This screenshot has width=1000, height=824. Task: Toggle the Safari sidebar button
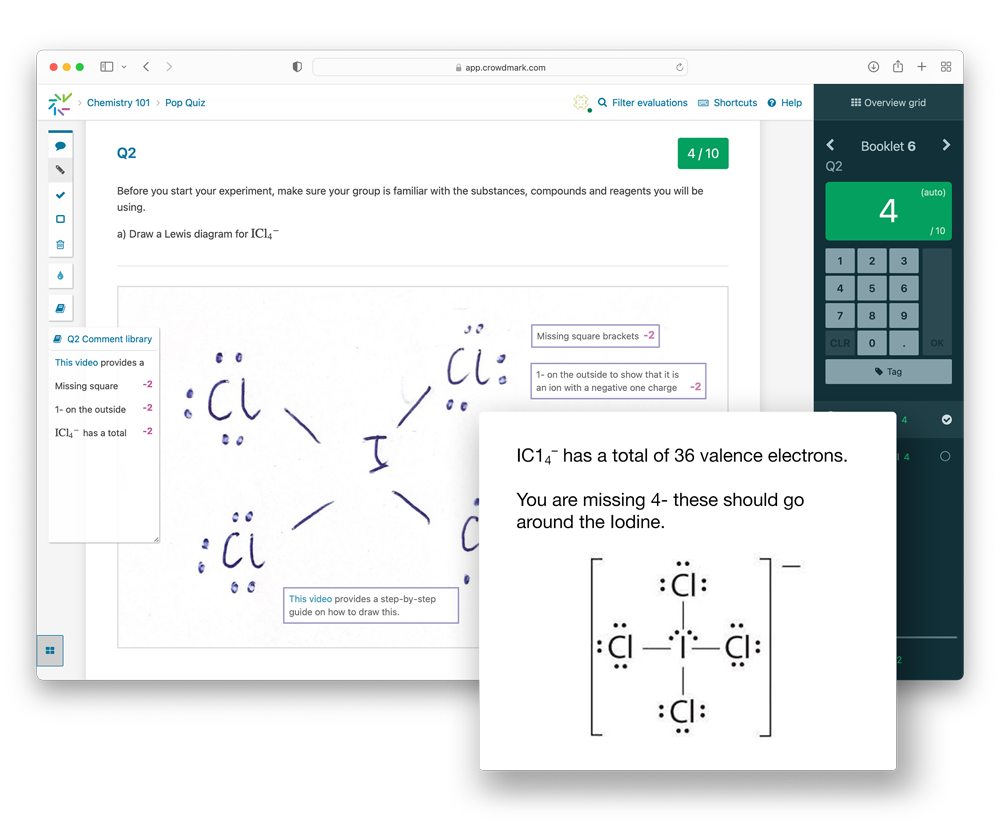(x=107, y=67)
